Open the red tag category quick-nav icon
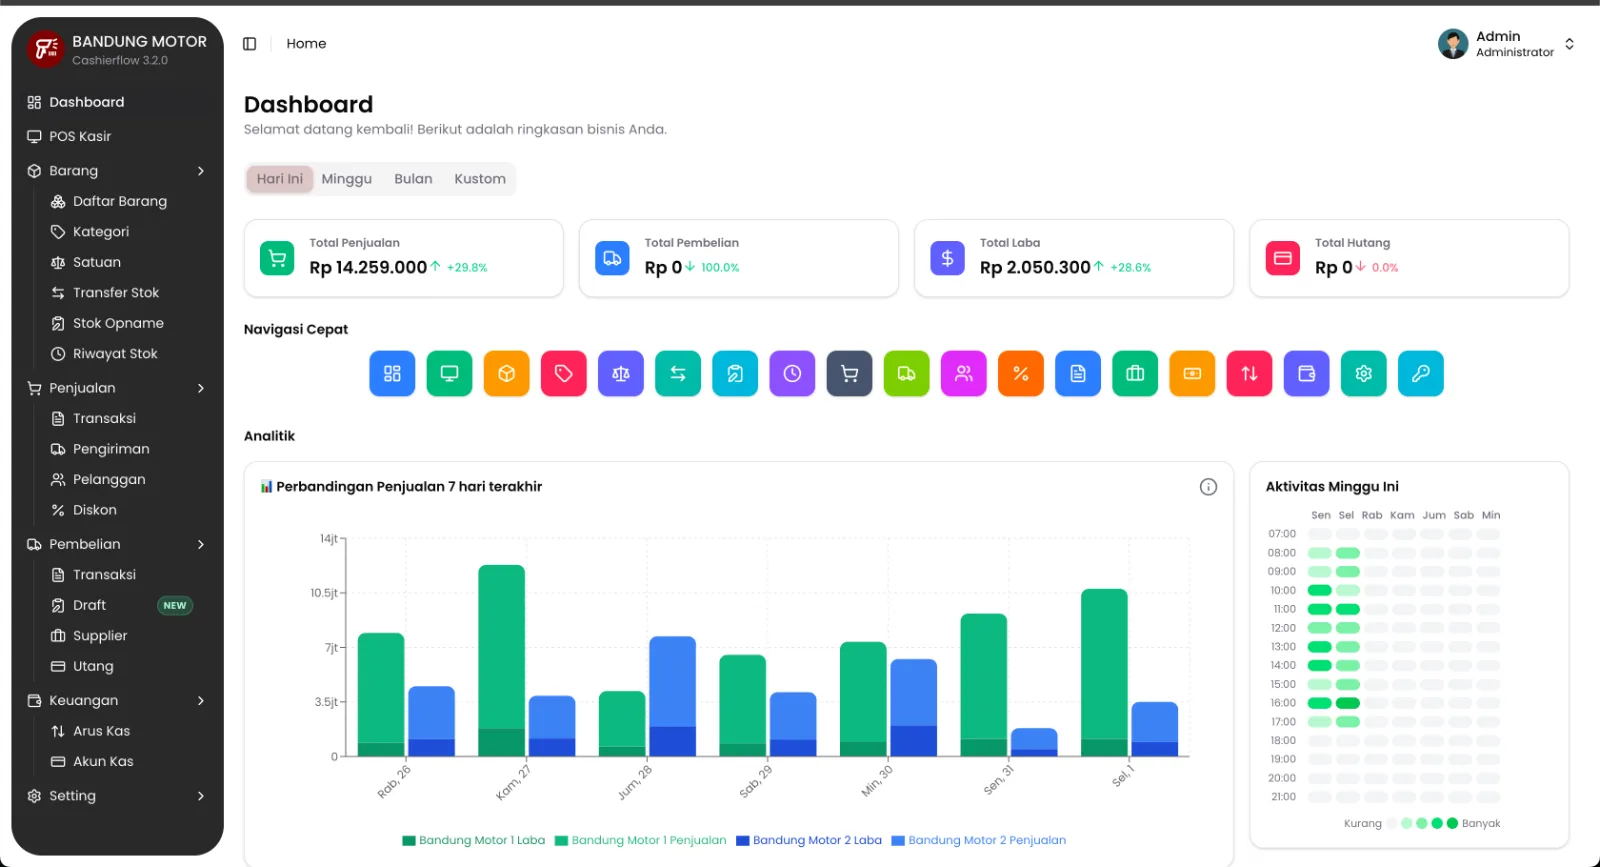This screenshot has height=867, width=1600. [564, 373]
